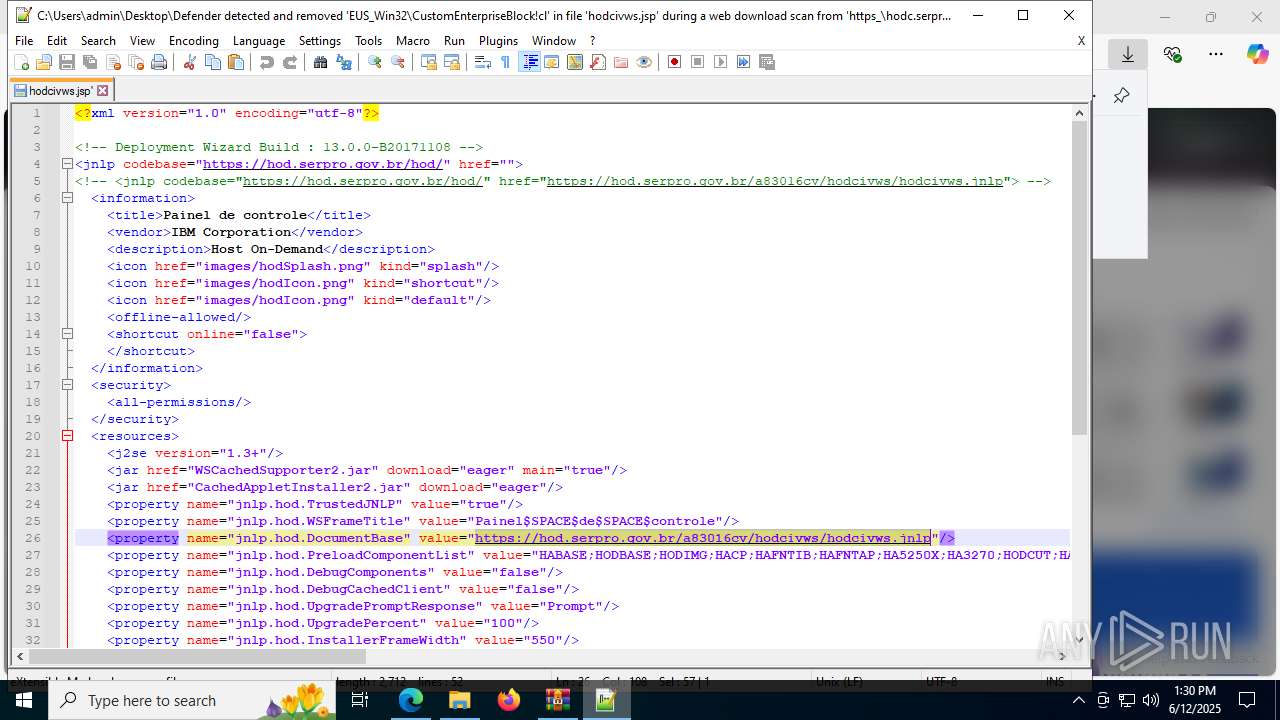Redo the action from toolbar

tap(289, 62)
